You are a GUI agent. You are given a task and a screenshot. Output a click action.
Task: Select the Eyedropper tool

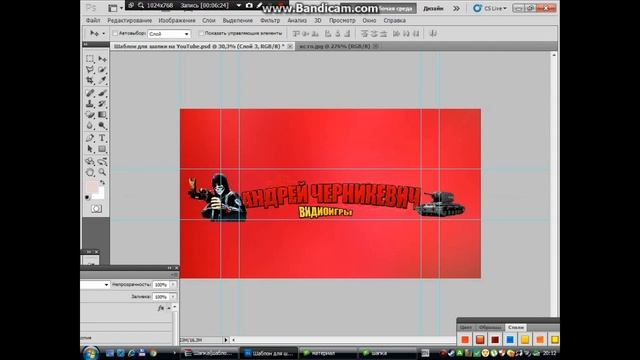(x=102, y=80)
